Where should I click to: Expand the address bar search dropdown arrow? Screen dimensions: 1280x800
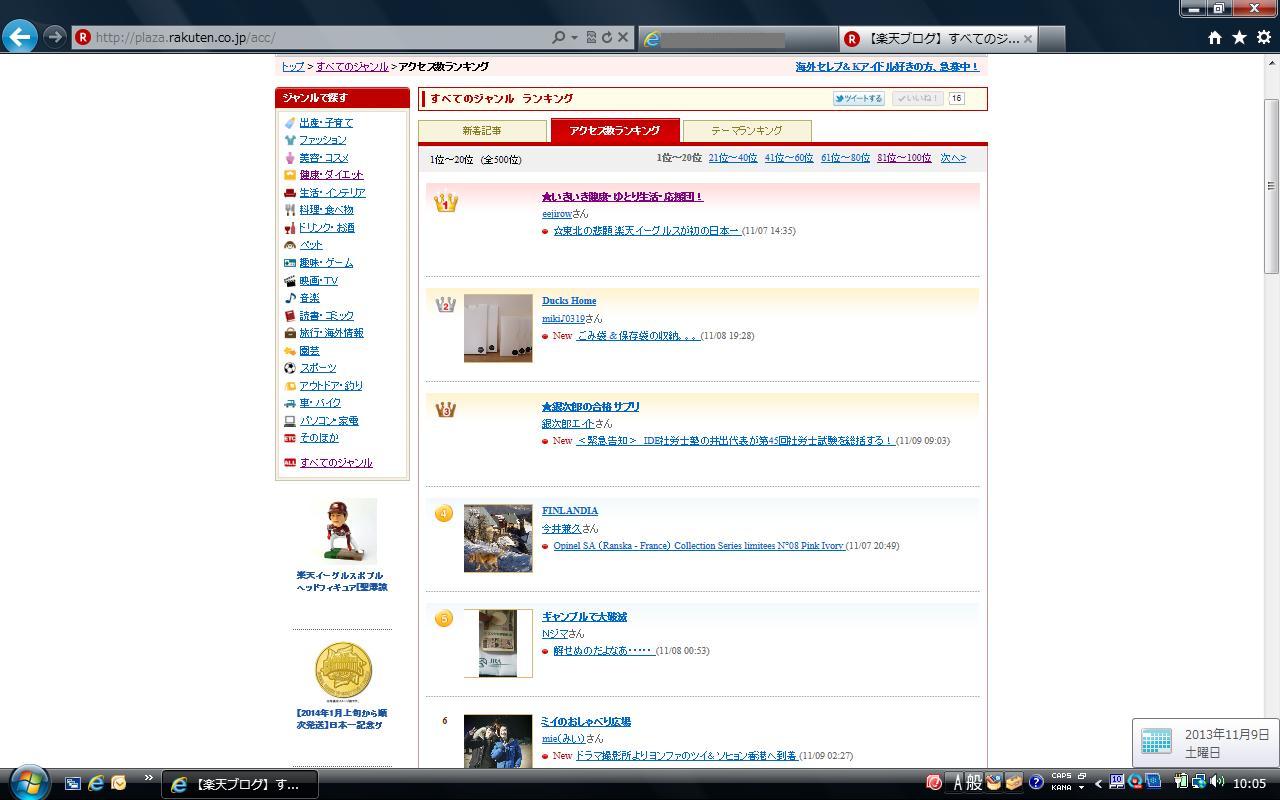click(574, 37)
